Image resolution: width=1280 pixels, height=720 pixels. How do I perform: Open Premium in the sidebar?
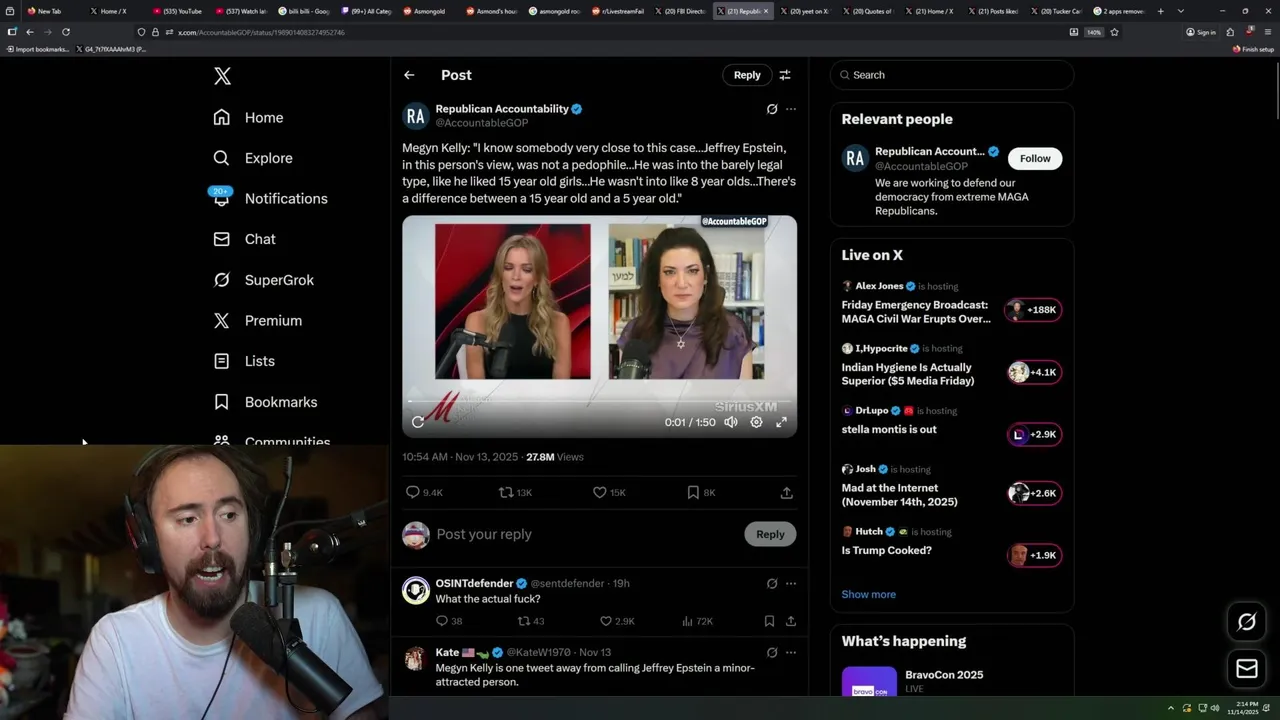pyautogui.click(x=258, y=320)
